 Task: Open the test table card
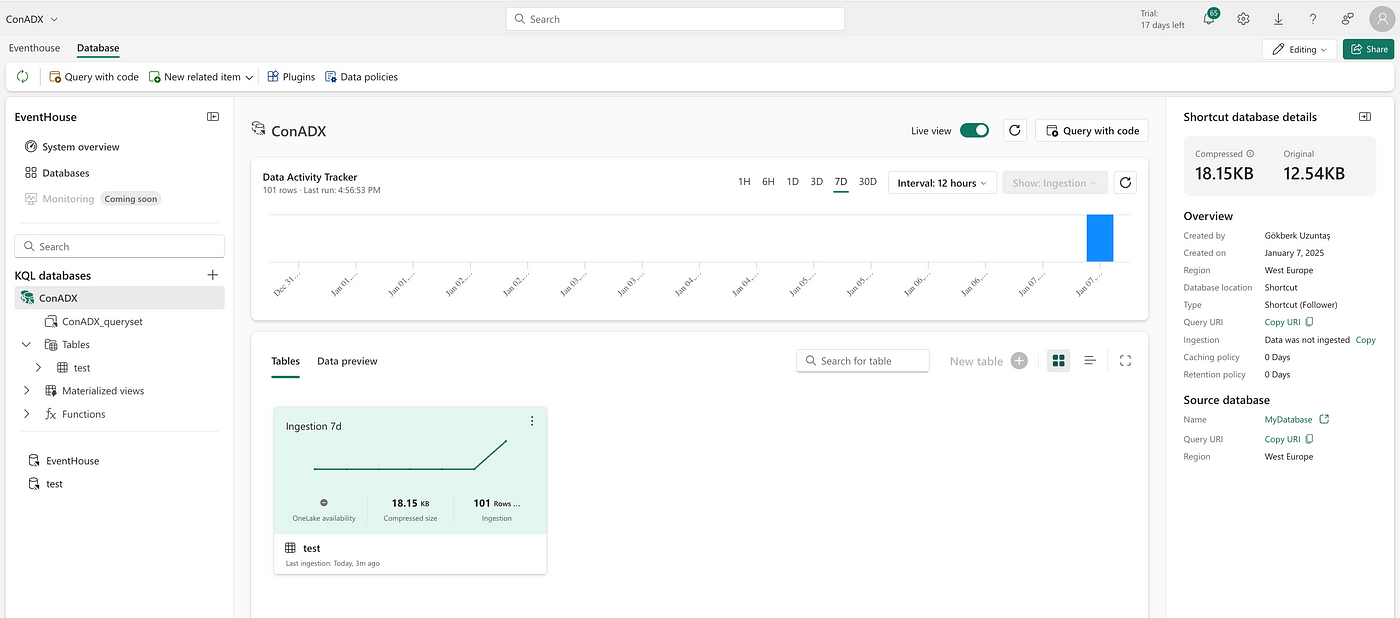click(410, 490)
